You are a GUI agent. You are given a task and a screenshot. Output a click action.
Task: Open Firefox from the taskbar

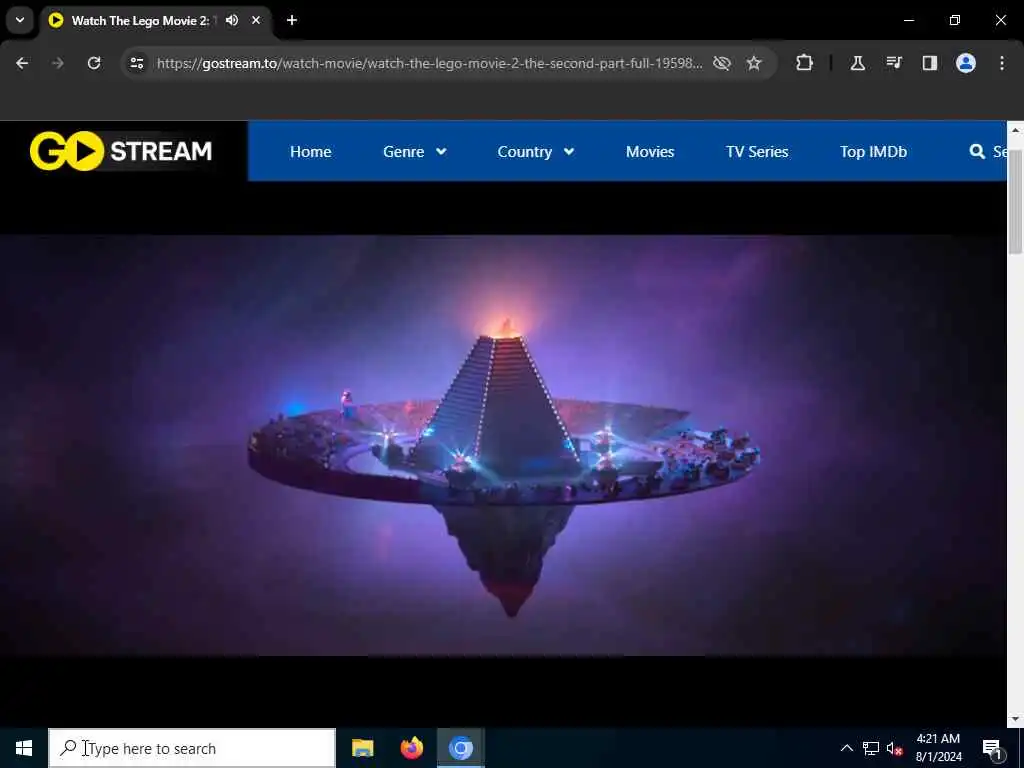pos(412,748)
